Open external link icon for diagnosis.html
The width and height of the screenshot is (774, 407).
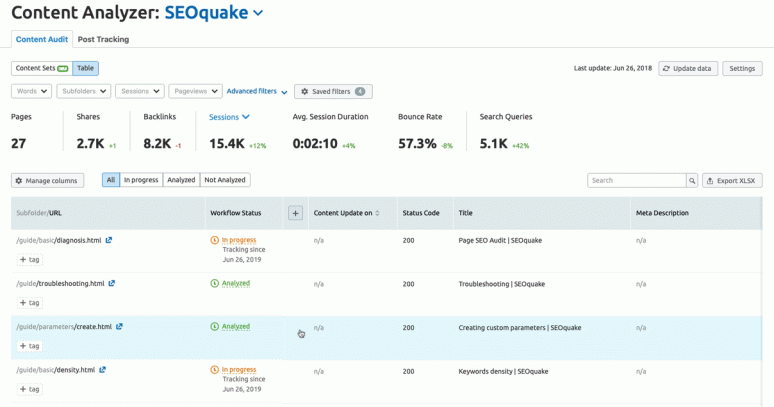(109, 240)
